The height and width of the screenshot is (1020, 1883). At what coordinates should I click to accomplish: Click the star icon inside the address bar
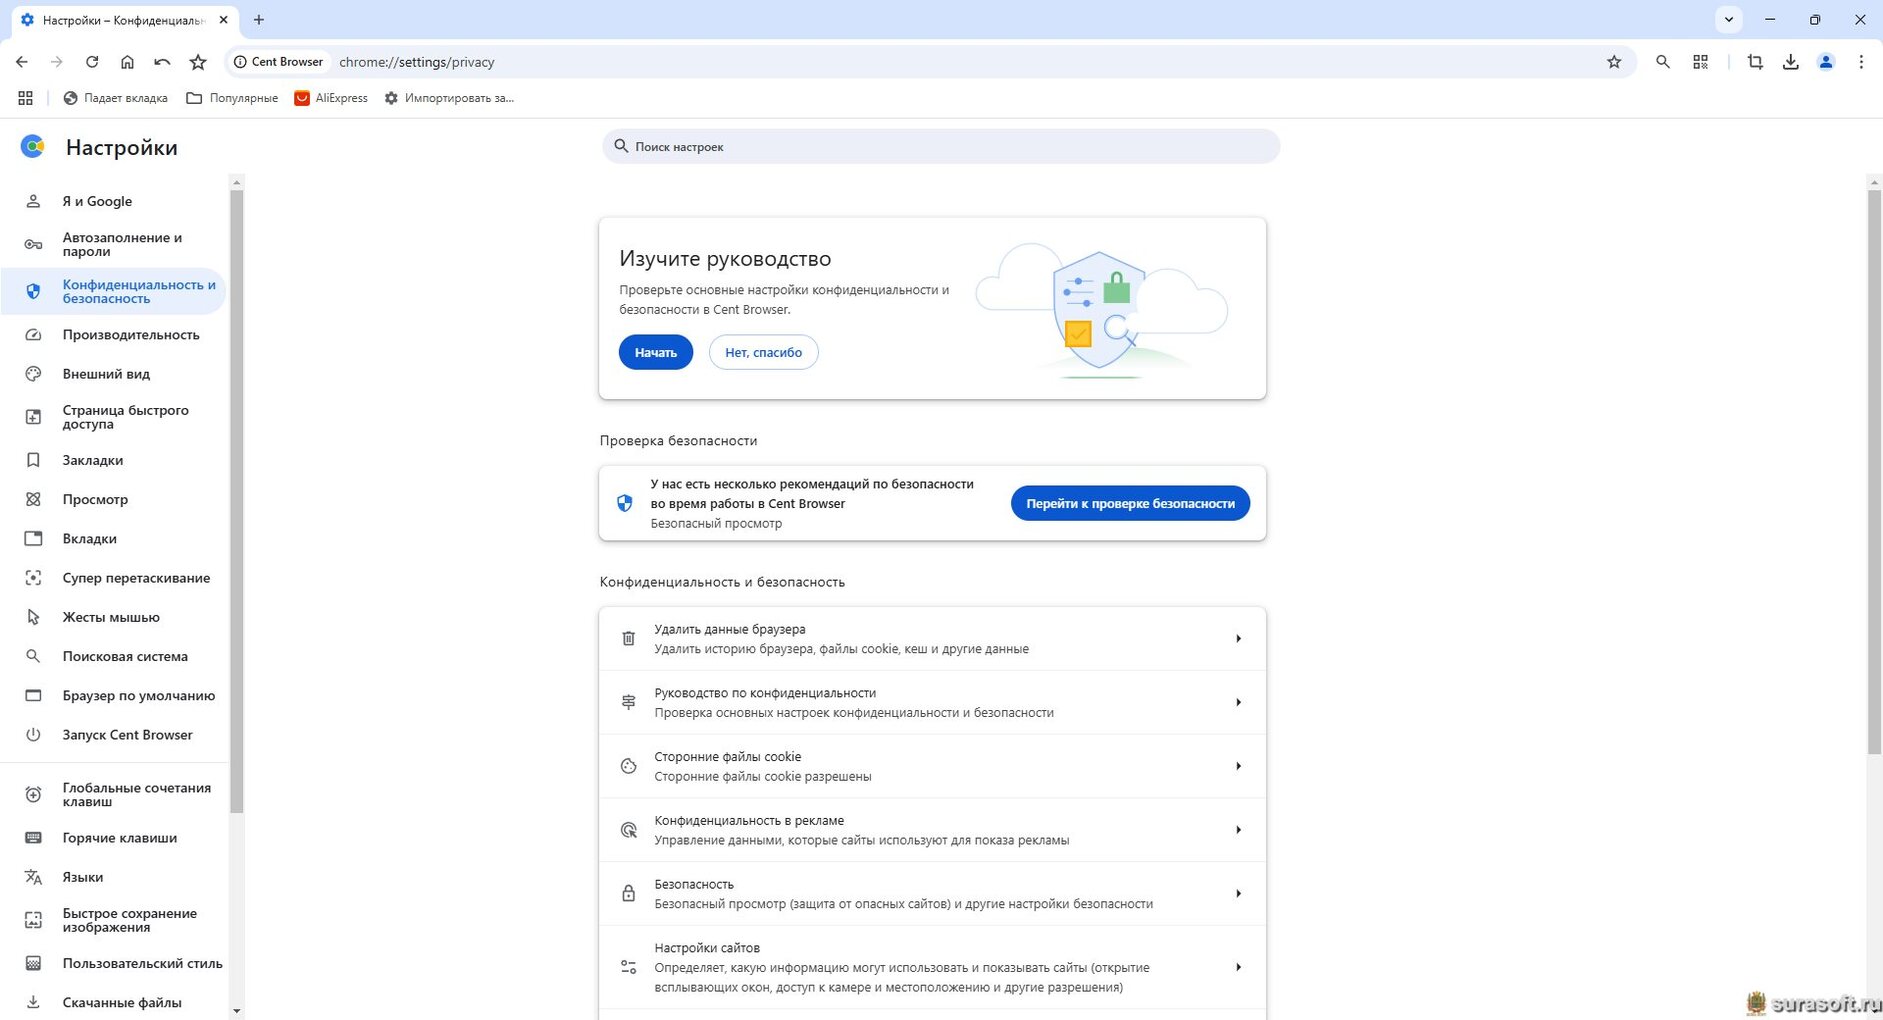pyautogui.click(x=1614, y=62)
